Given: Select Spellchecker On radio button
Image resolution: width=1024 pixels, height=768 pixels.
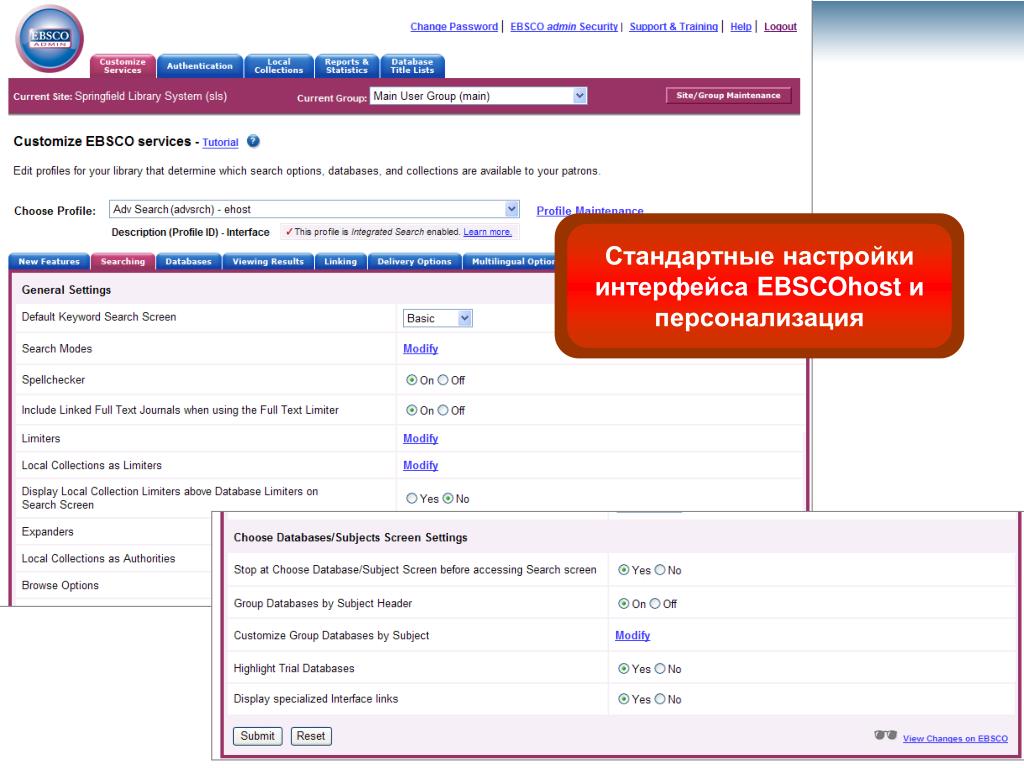Looking at the screenshot, I should 411,380.
